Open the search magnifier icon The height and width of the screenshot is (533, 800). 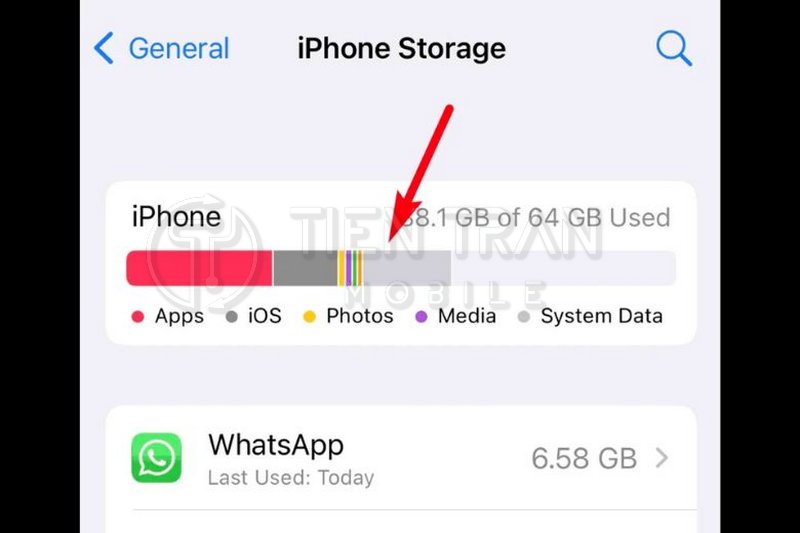pyautogui.click(x=673, y=49)
